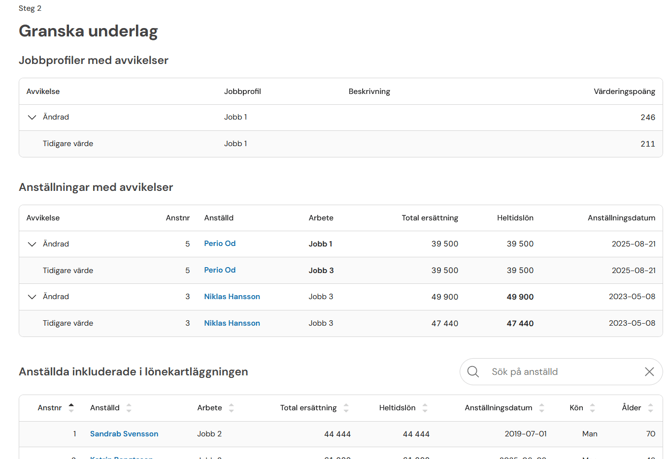Open Perio Od in the Ändrad row

coord(220,243)
